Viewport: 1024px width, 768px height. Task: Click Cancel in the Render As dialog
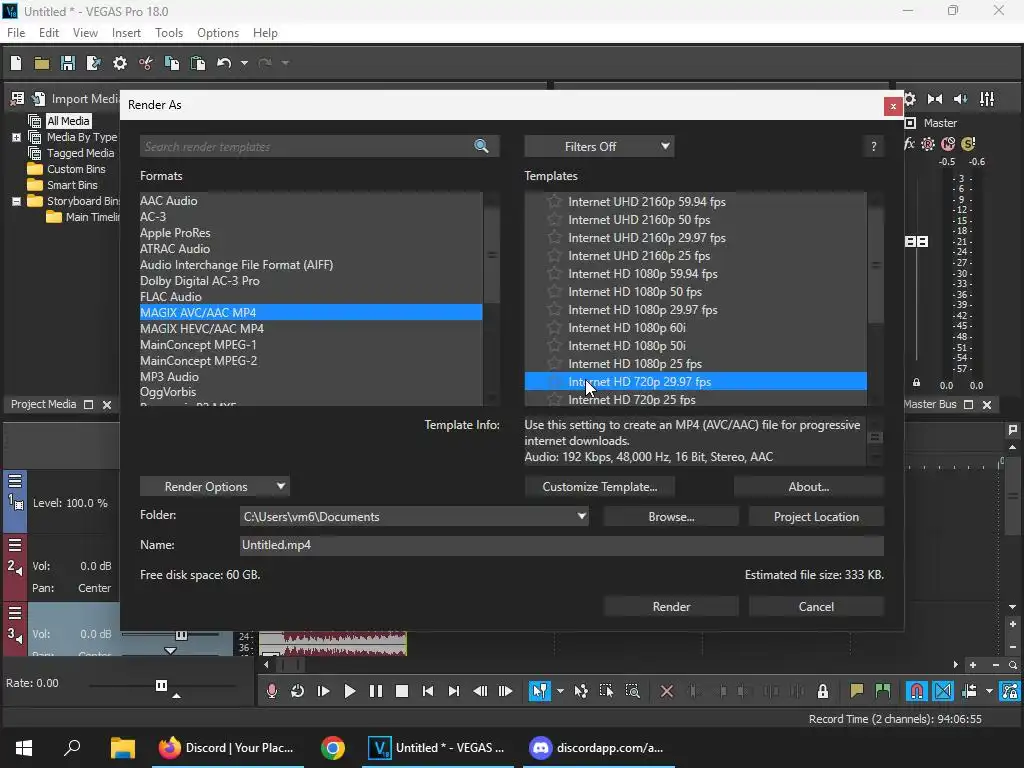point(816,607)
